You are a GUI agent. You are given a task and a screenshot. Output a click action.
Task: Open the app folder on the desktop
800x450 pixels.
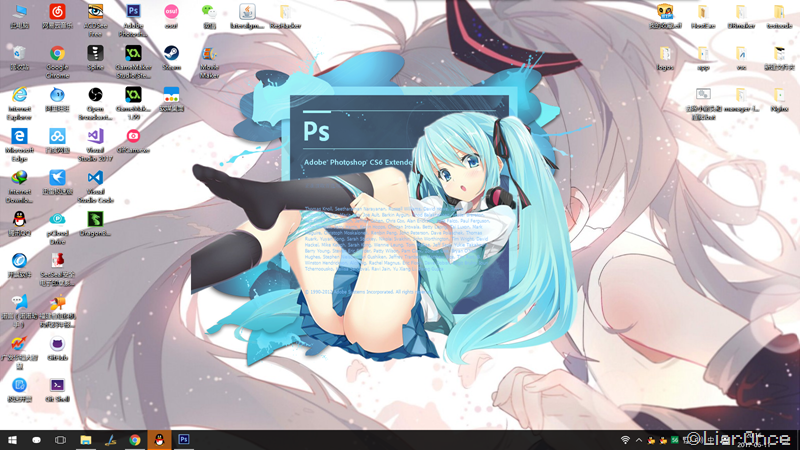tap(703, 53)
